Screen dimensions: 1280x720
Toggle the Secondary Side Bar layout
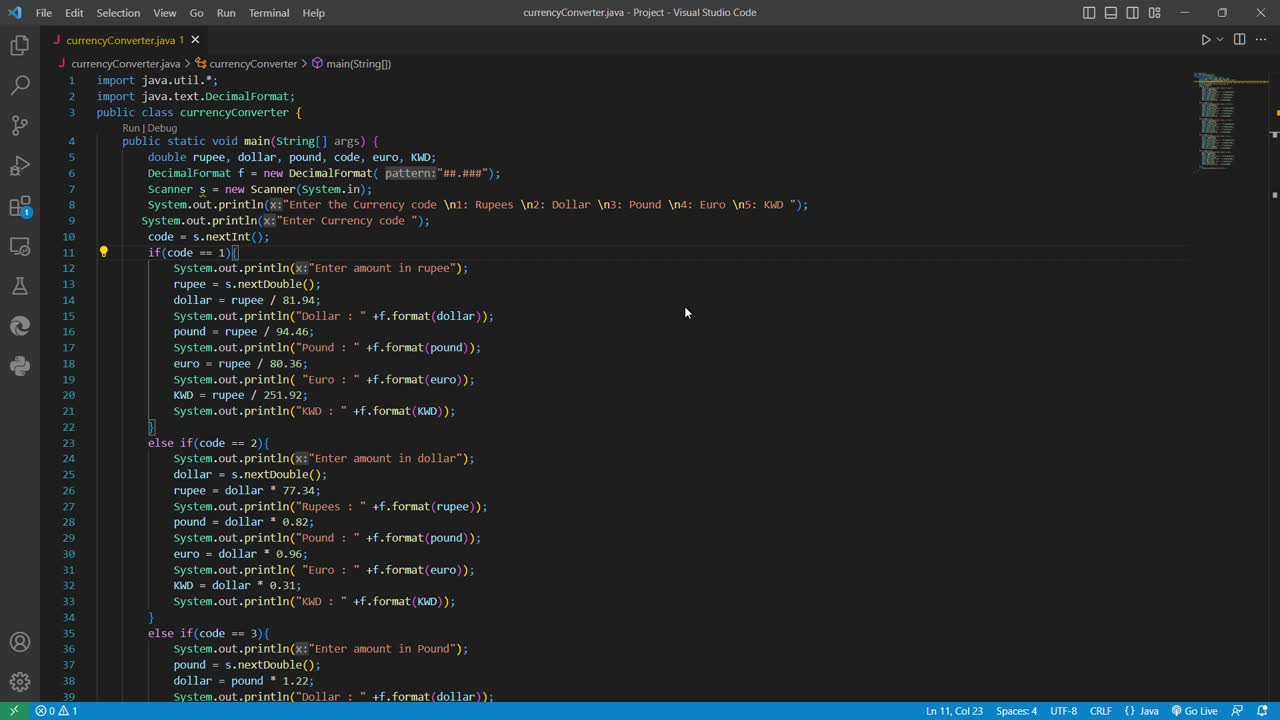pyautogui.click(x=1133, y=13)
